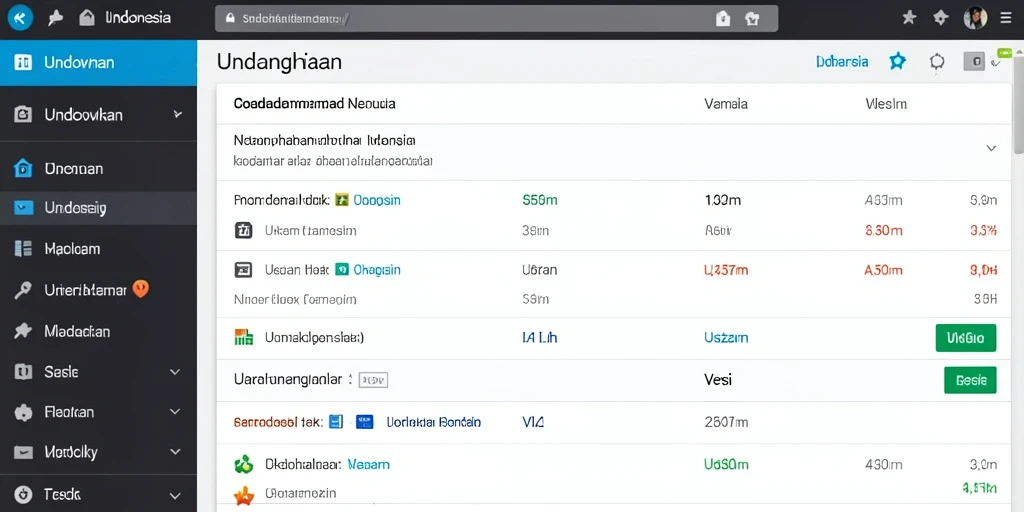Click the blue square icon after Sarrodasel tek
This screenshot has height=512, width=1024.
click(336, 422)
